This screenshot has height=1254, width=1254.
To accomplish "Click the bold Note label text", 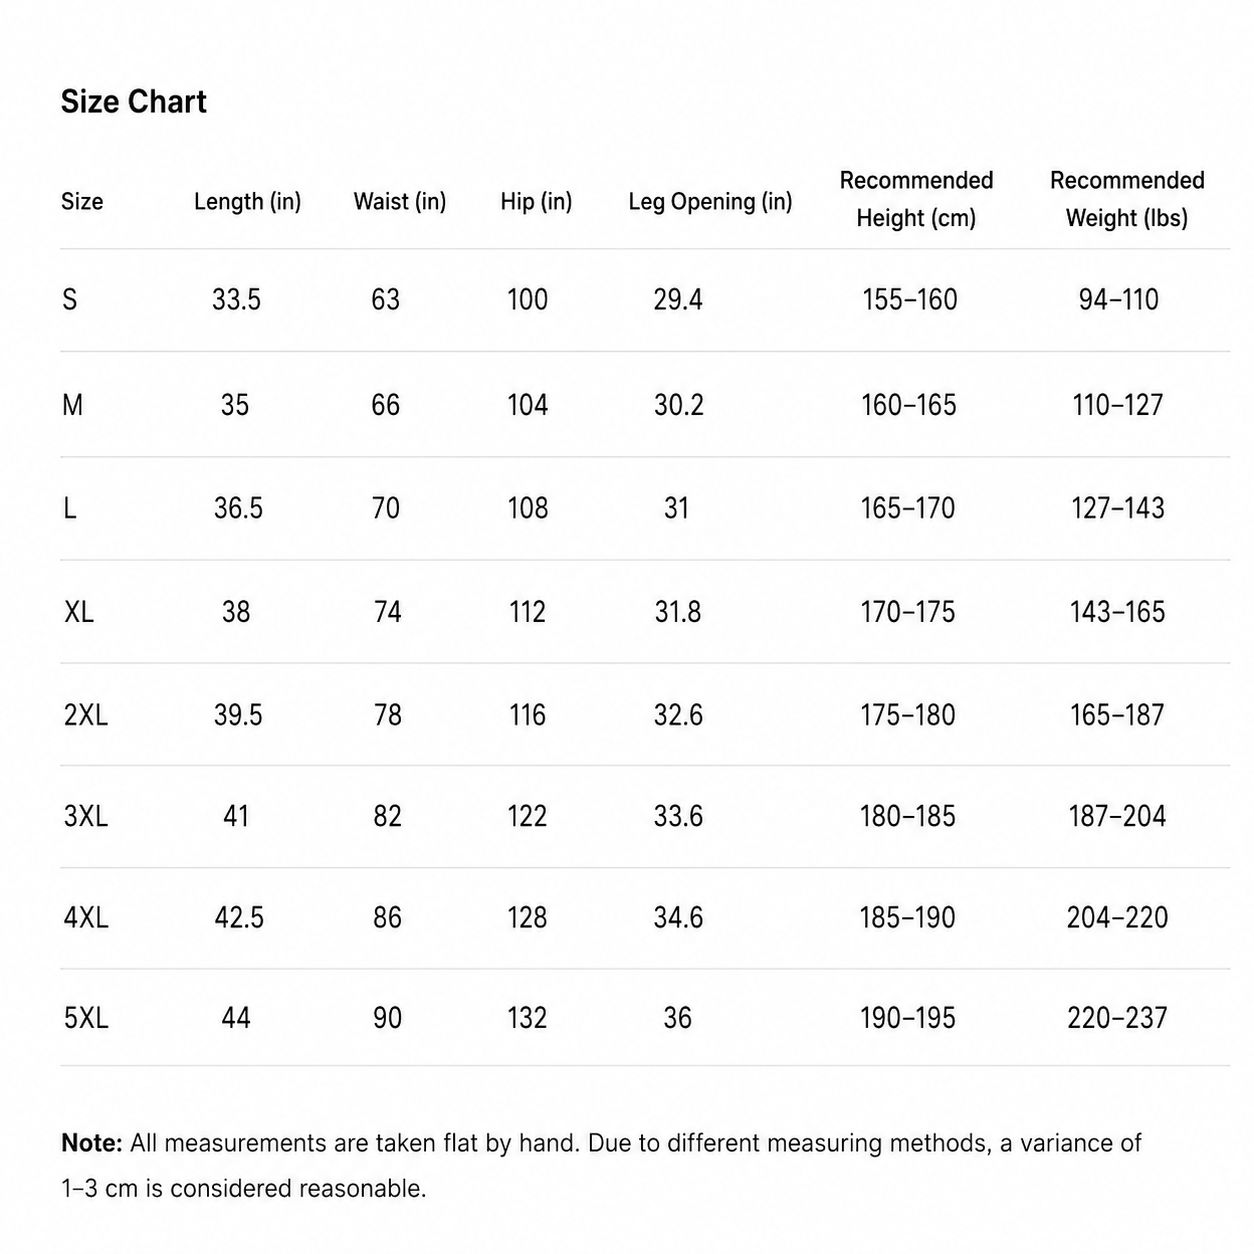I will (92, 1143).
